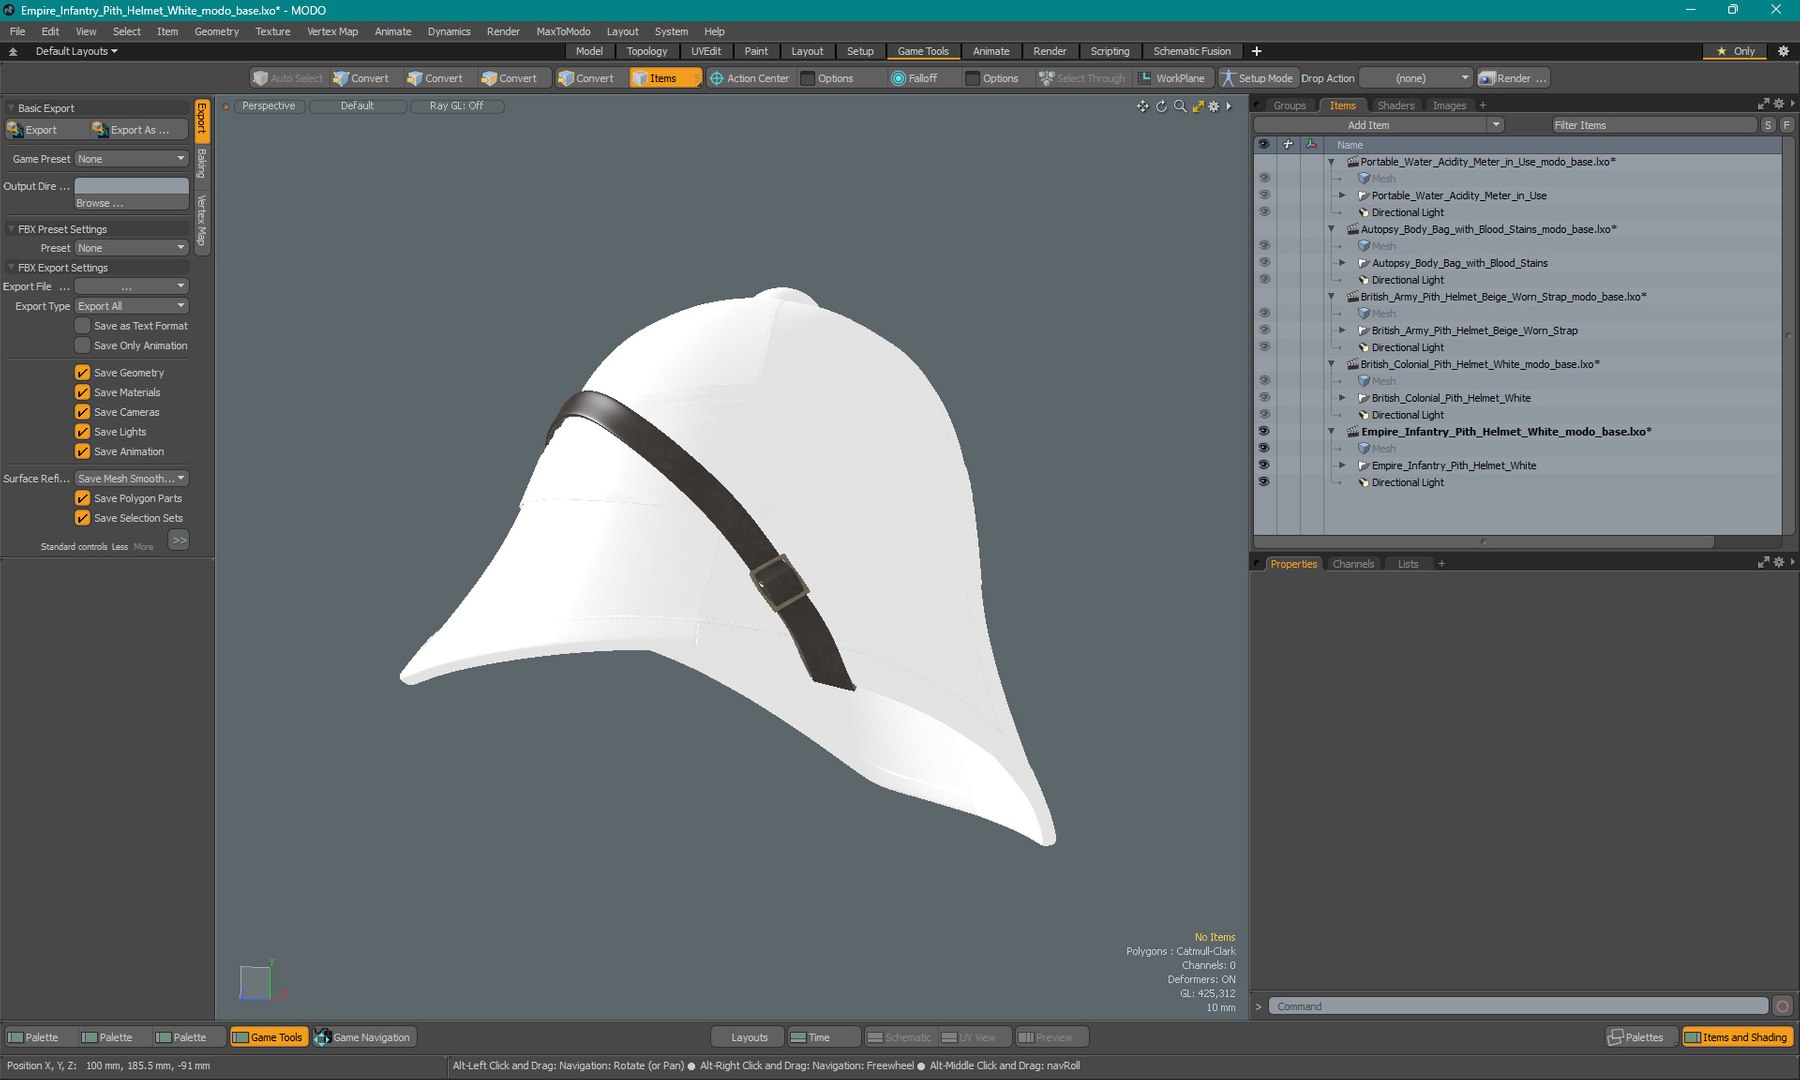Open the FBX Preset dropdown

coord(132,248)
